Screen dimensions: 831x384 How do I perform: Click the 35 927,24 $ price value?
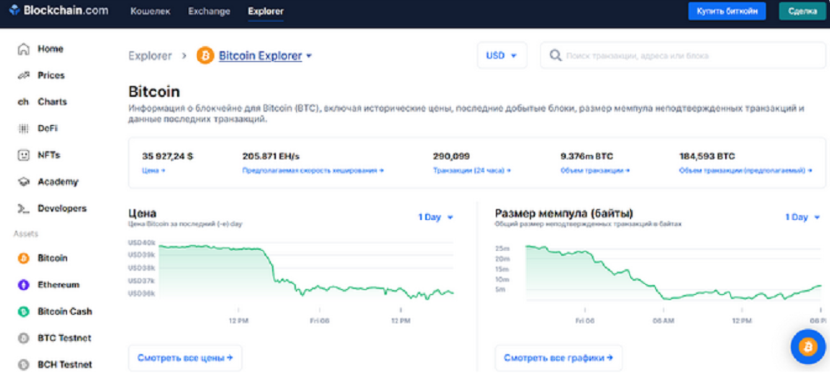167,156
